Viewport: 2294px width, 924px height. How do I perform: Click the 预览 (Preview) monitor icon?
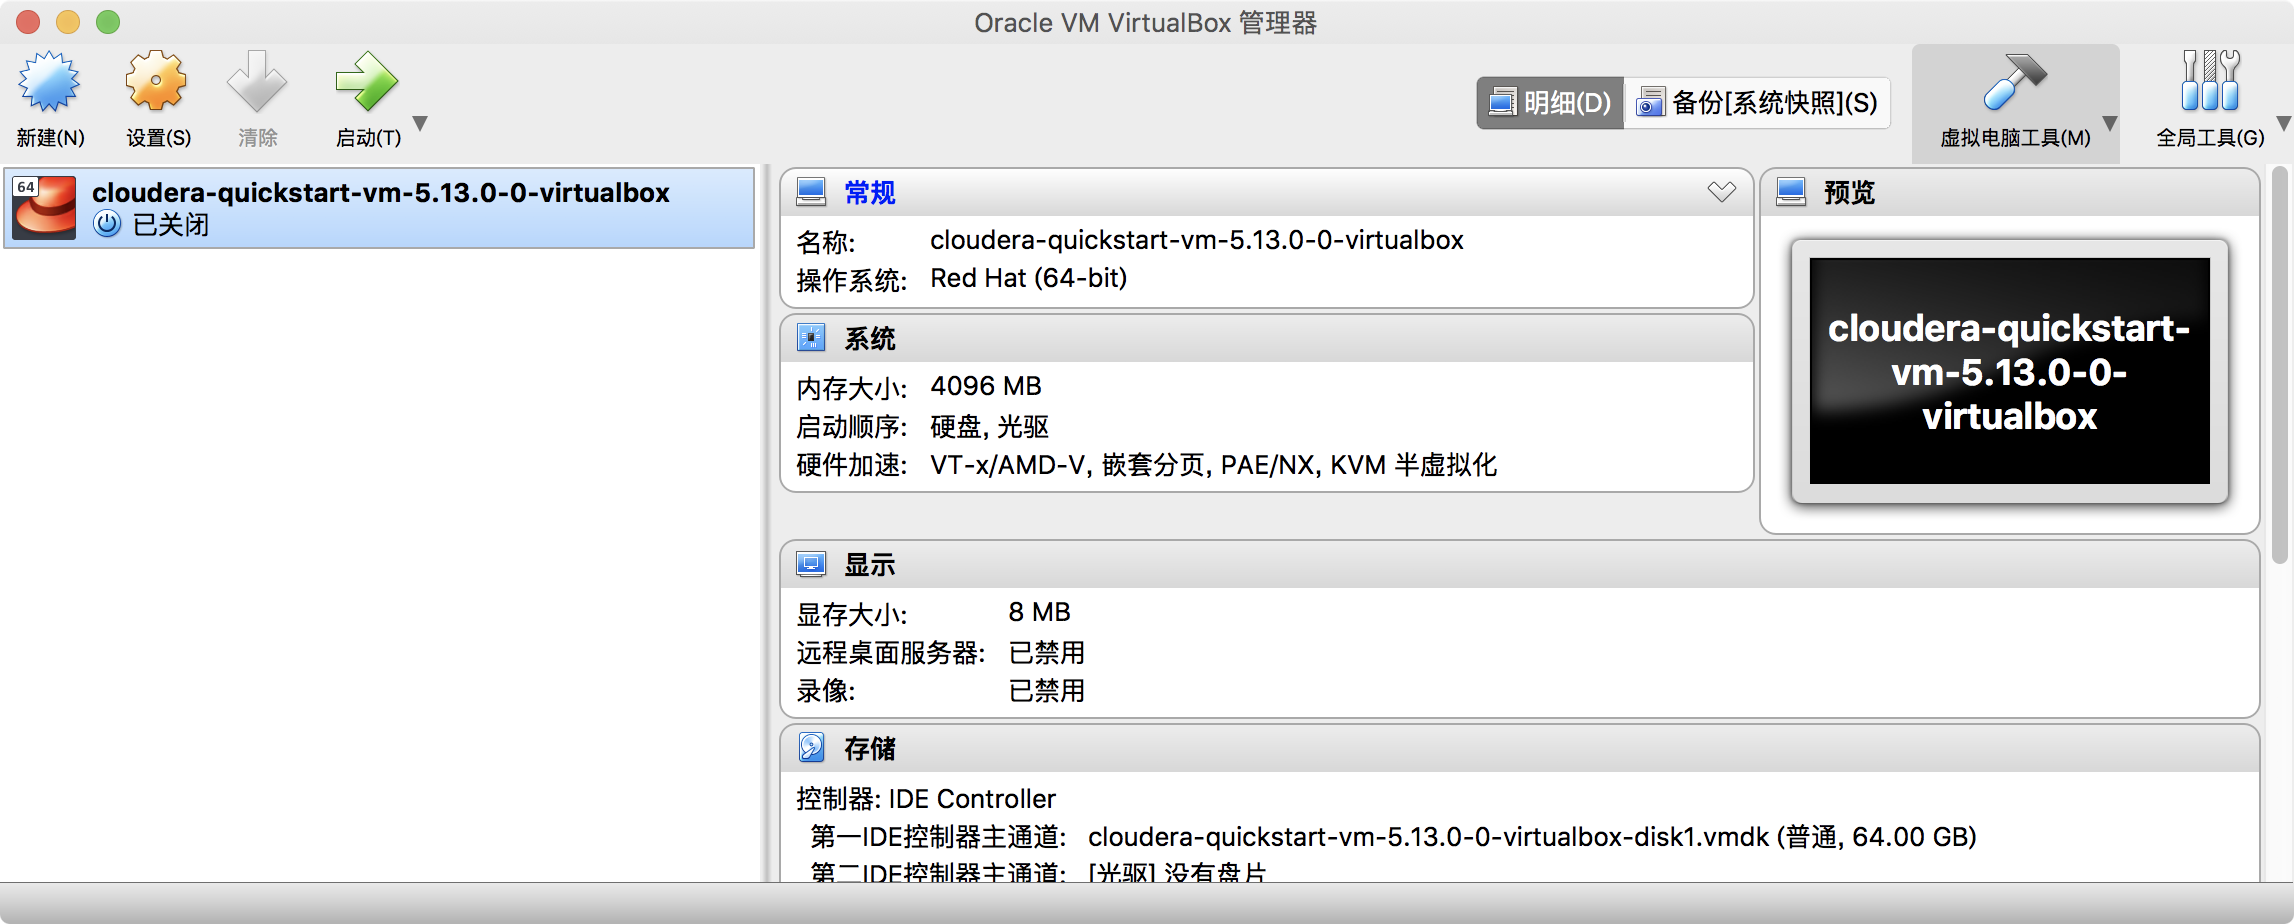tap(1791, 192)
